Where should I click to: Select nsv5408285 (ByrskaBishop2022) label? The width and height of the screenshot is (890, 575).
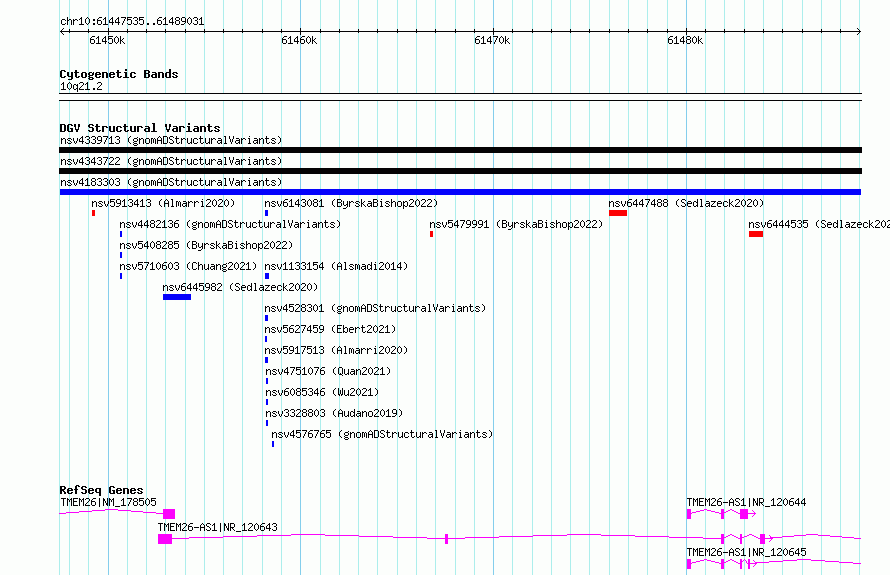[206, 245]
